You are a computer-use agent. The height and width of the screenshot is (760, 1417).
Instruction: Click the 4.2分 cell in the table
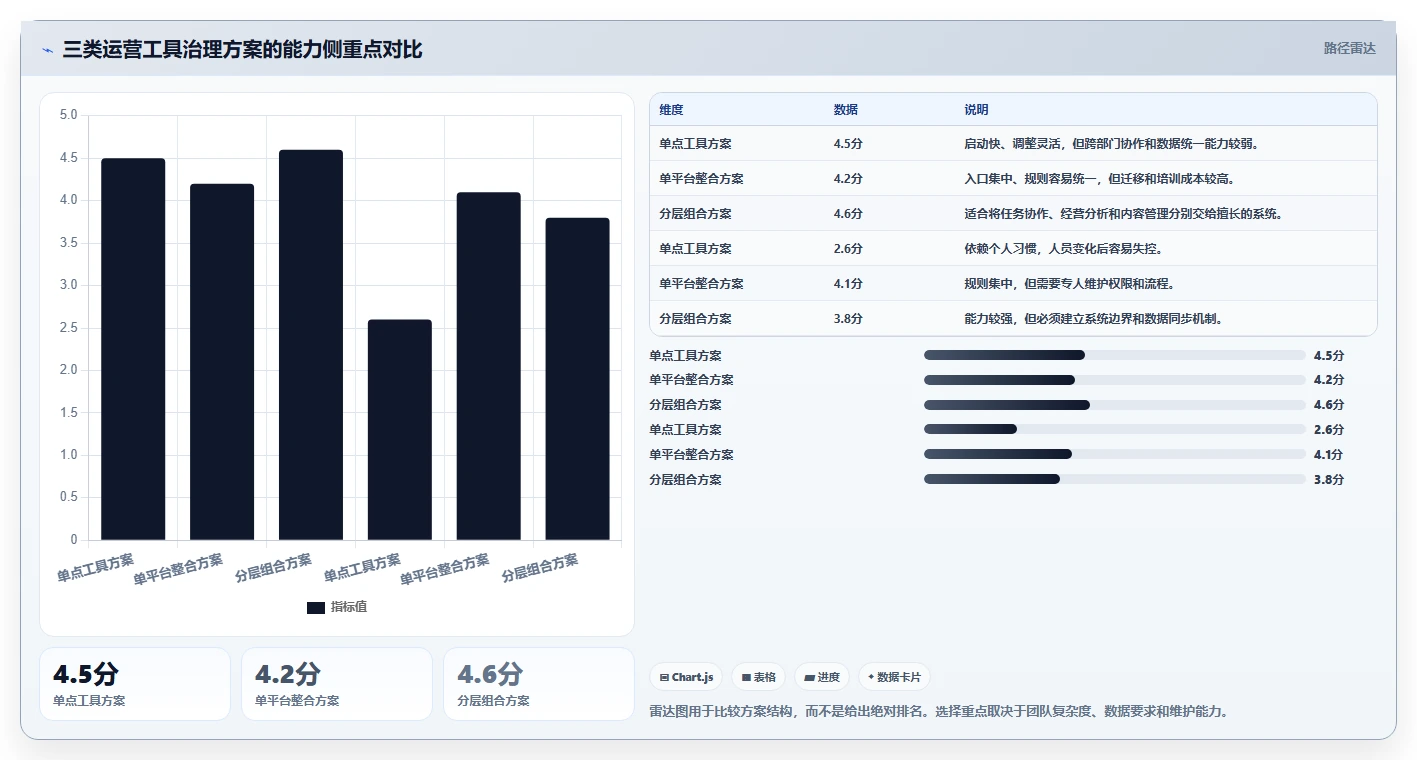(x=848, y=179)
